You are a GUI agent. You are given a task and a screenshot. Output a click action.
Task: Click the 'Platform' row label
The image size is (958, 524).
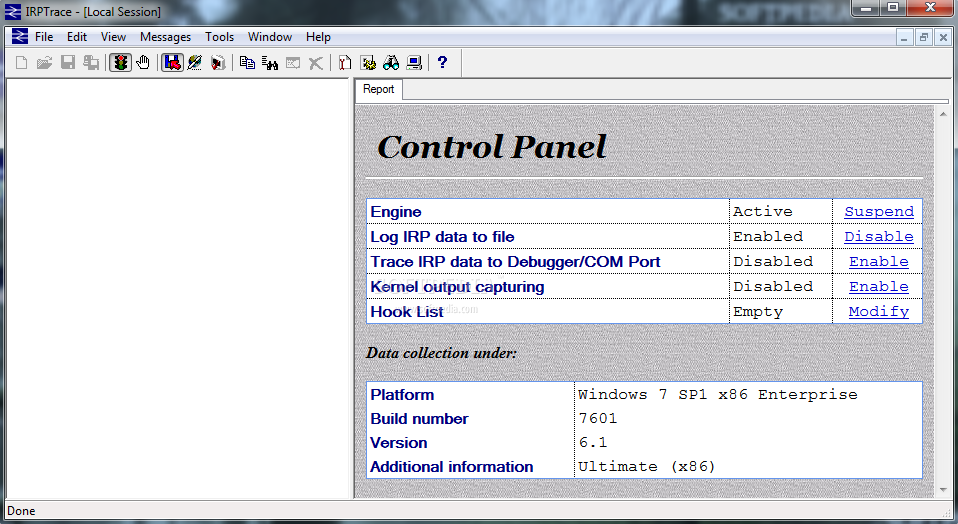402,395
